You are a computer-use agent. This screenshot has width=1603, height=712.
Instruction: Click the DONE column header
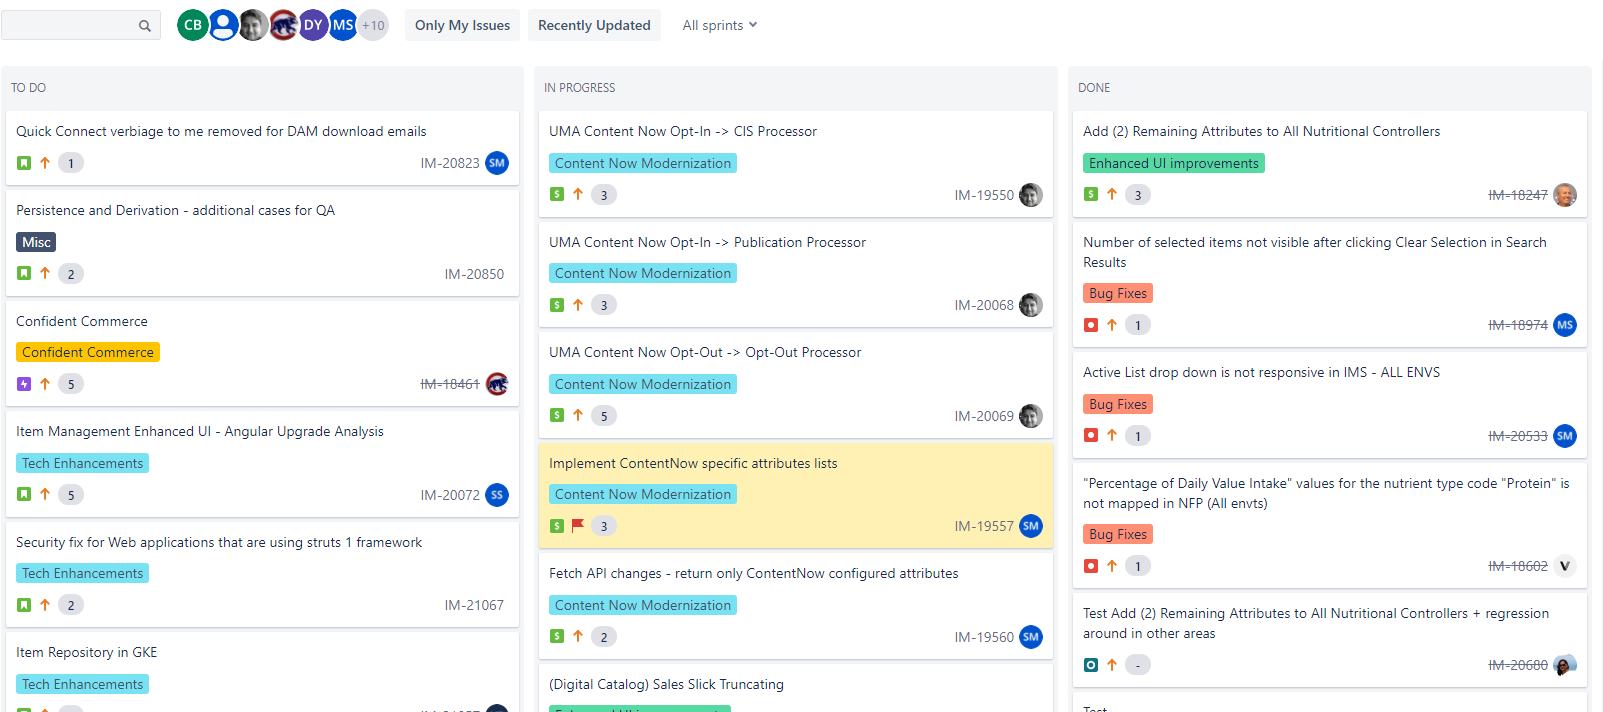tap(1094, 88)
